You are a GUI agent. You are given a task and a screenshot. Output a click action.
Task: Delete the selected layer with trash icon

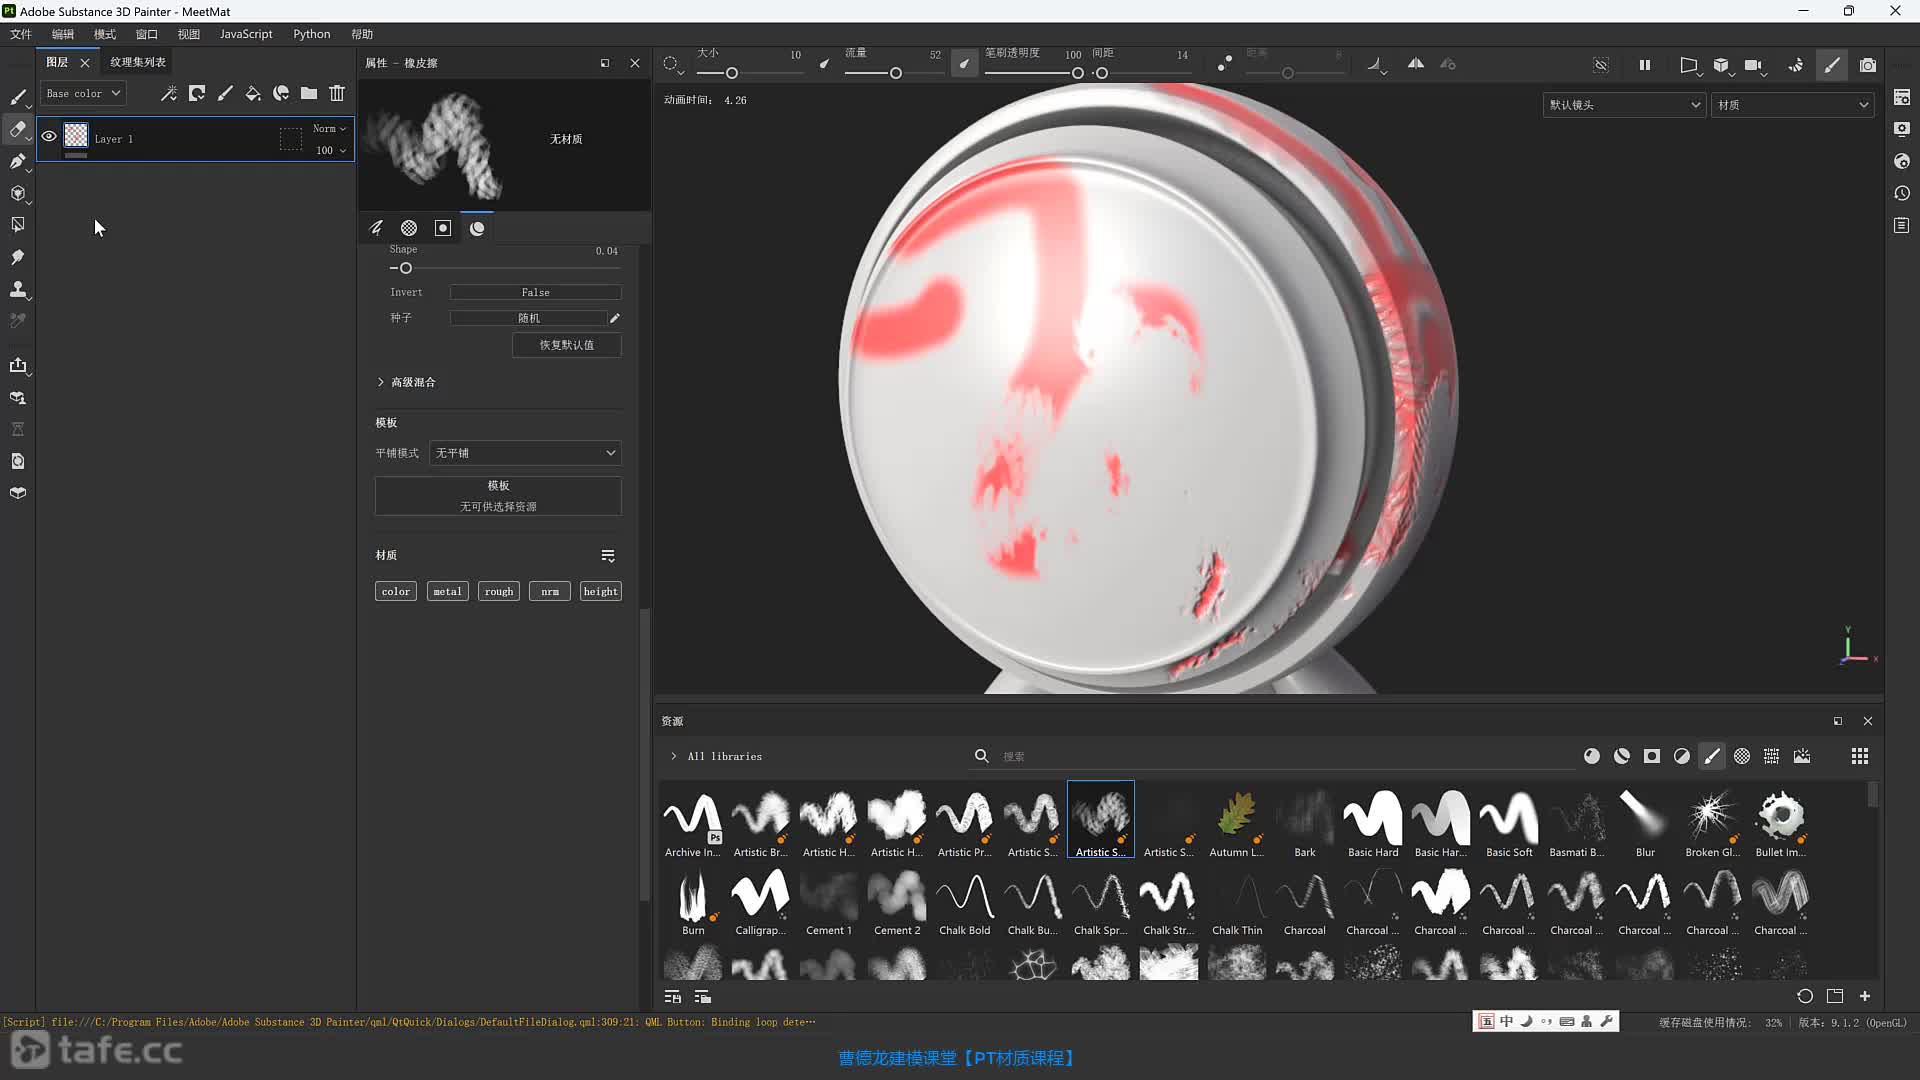337,93
